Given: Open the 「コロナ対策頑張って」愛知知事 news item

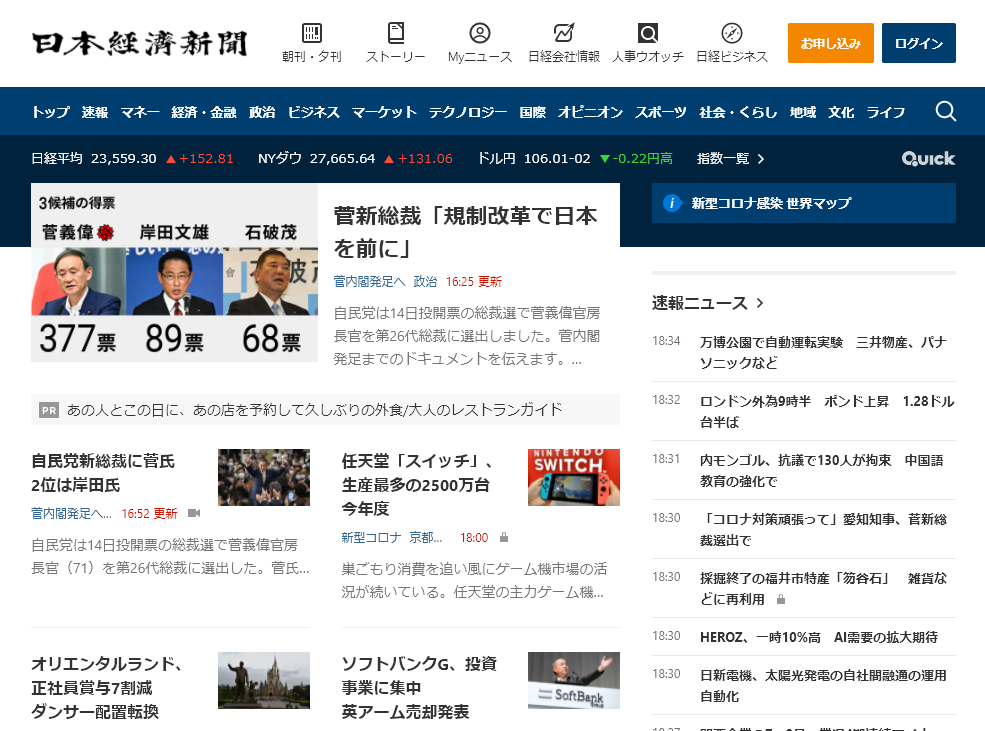Looking at the screenshot, I should pos(823,529).
